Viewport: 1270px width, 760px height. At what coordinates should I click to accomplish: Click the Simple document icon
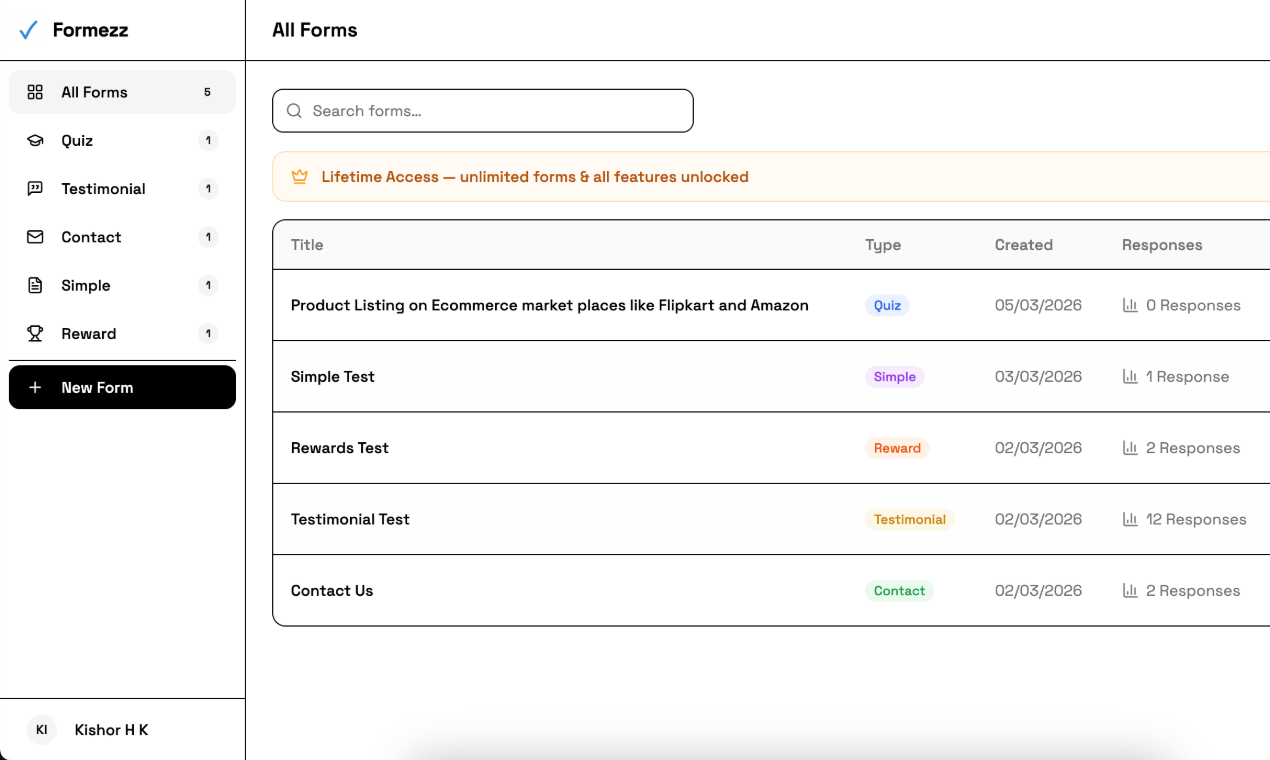click(35, 285)
